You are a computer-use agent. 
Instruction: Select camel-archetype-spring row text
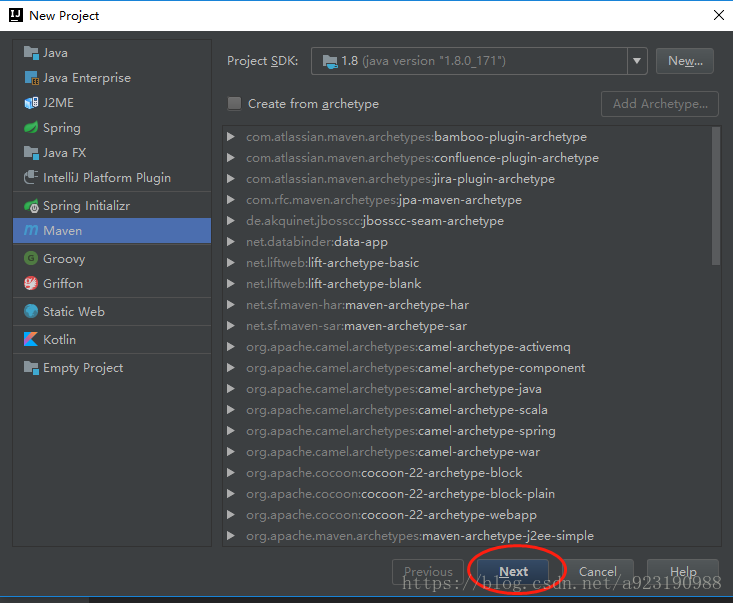[401, 431]
